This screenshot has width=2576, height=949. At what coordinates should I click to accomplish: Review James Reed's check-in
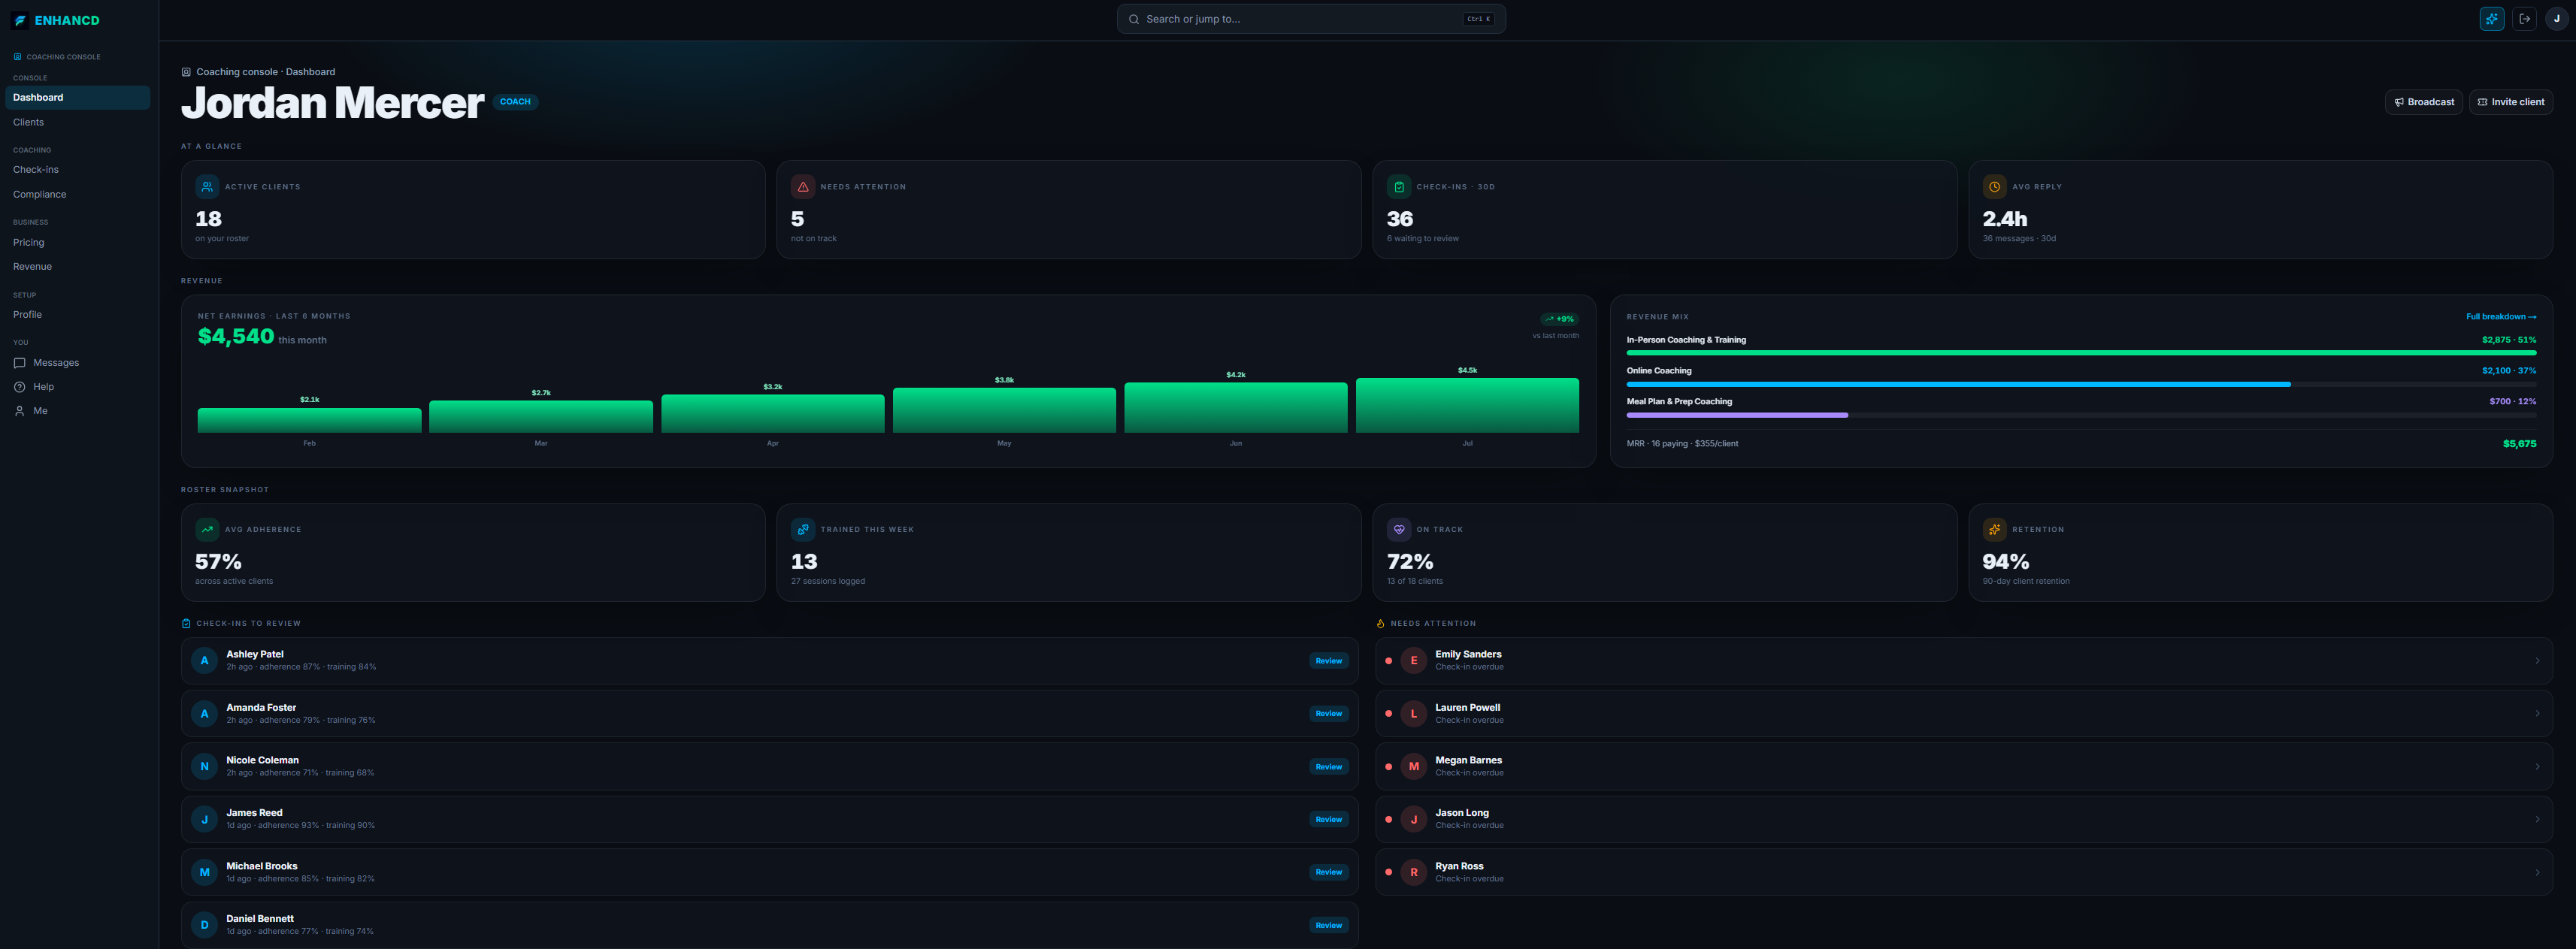[x=1329, y=820]
